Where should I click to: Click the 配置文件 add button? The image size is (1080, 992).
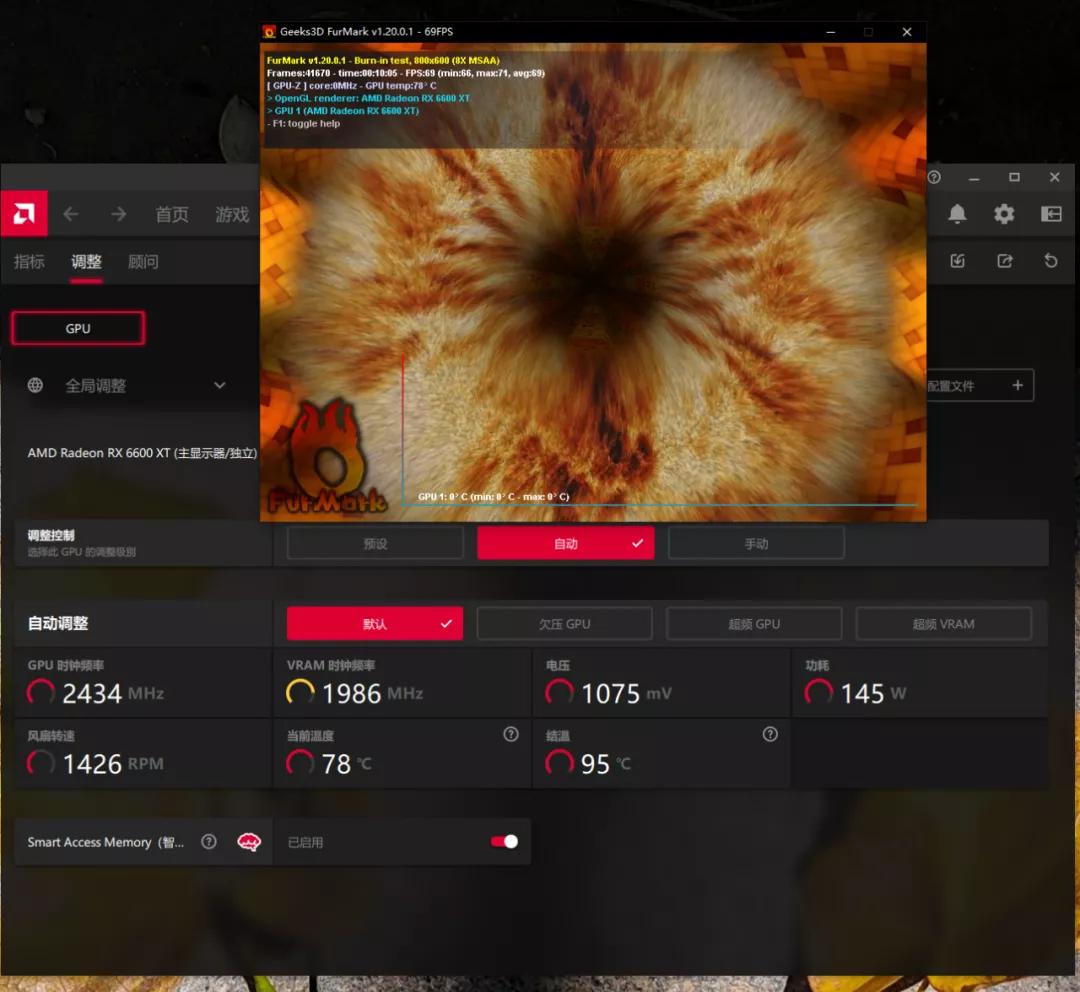[x=981, y=385]
